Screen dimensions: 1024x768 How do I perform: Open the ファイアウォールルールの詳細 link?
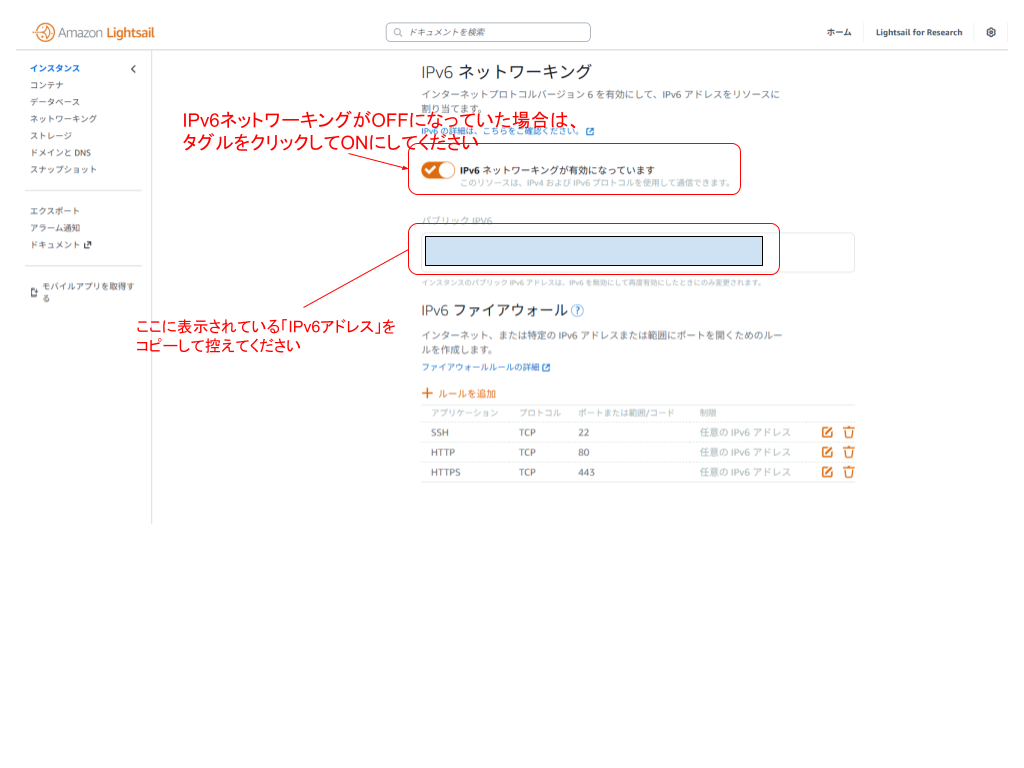[x=483, y=367]
